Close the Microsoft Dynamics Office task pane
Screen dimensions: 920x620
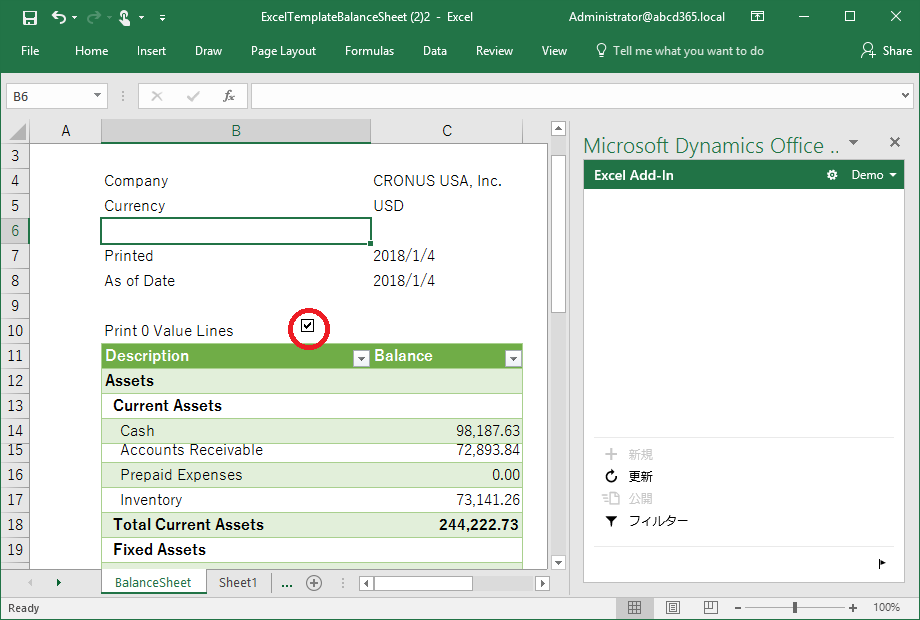click(x=895, y=142)
